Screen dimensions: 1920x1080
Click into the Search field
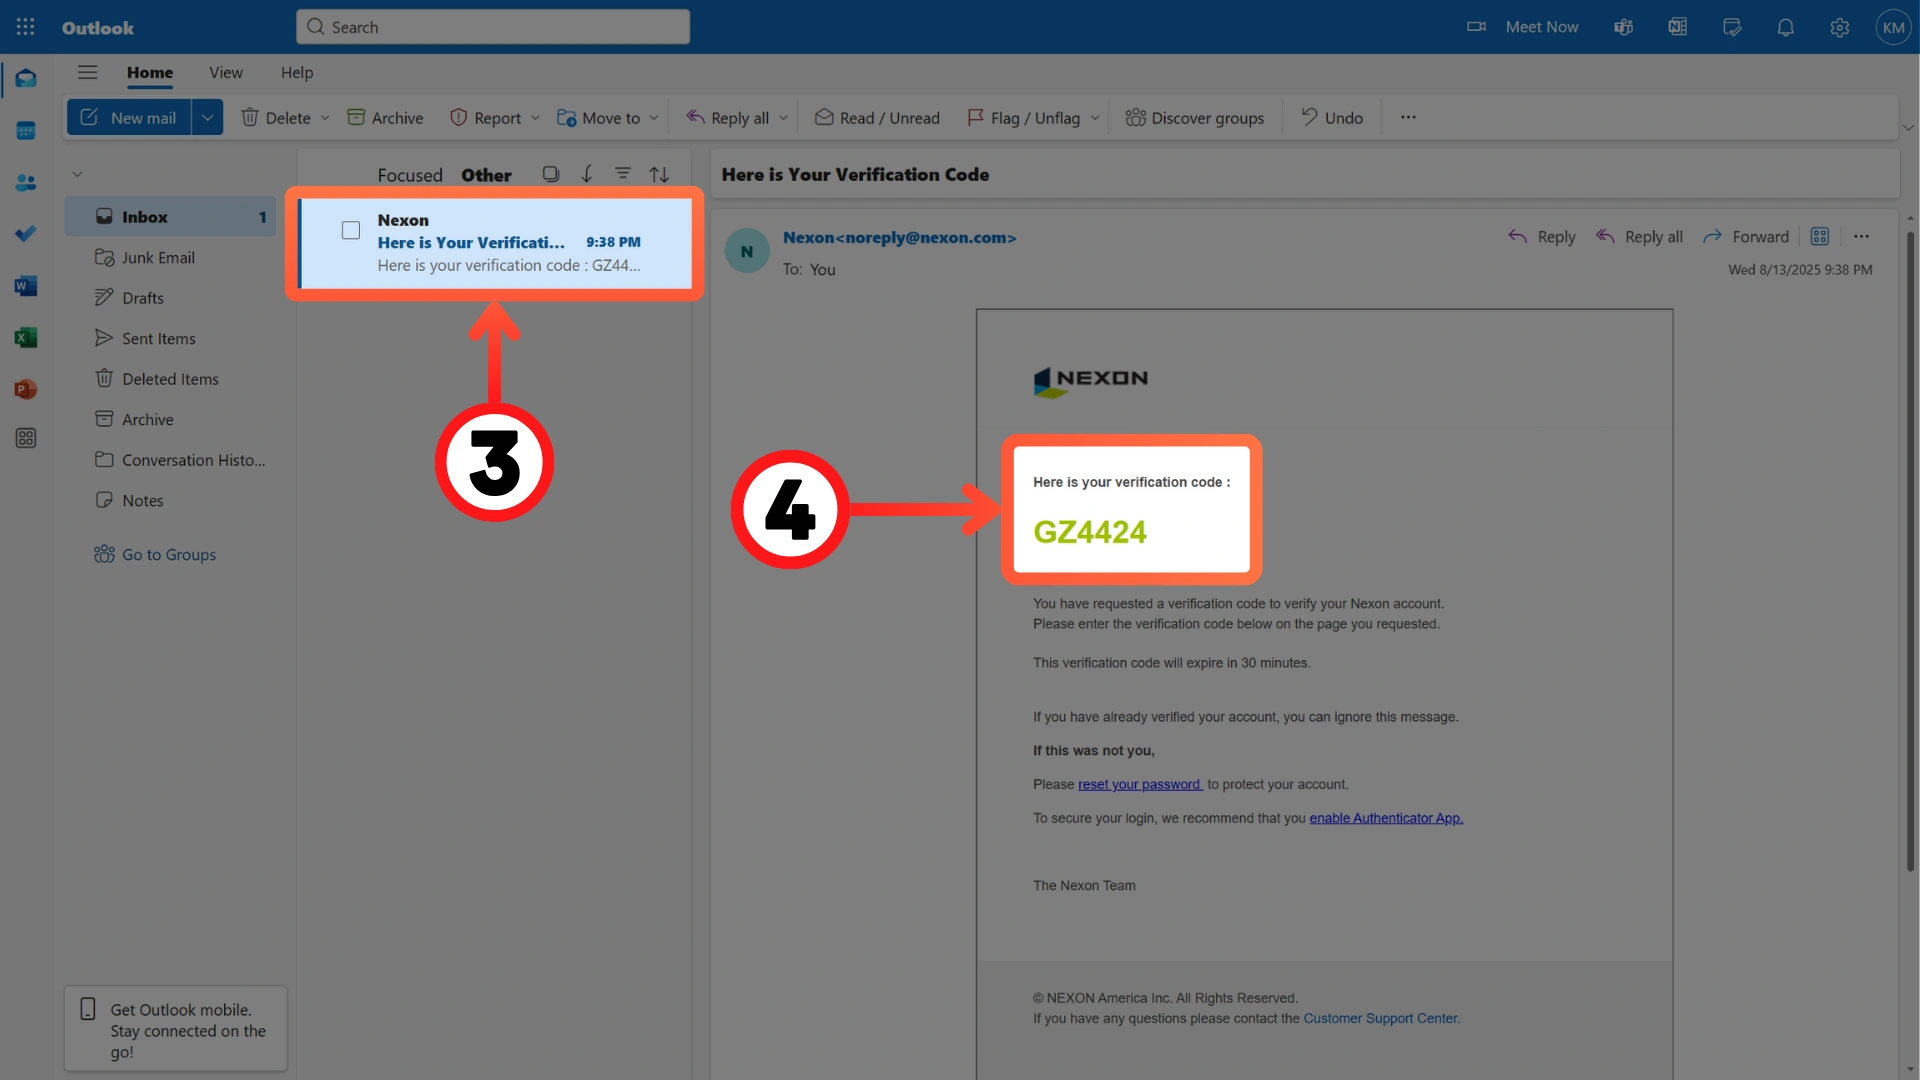[x=493, y=27]
